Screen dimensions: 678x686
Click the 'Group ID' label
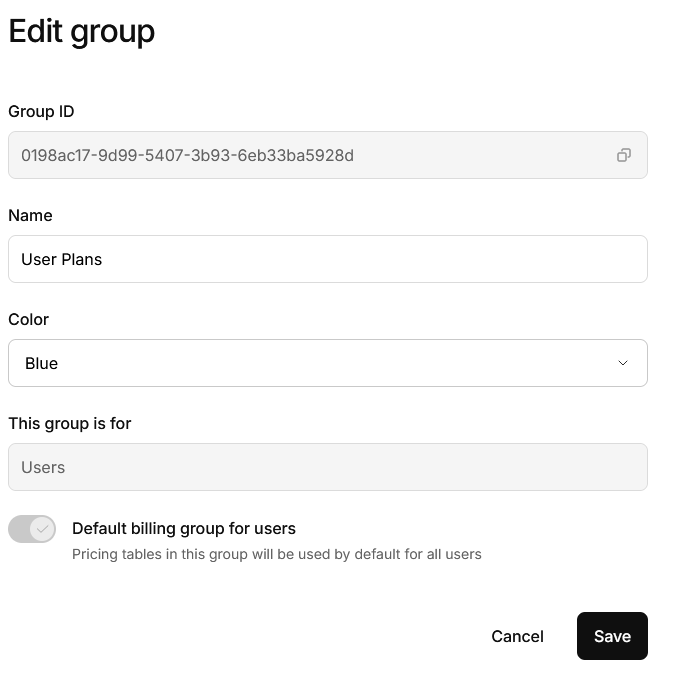pyautogui.click(x=41, y=112)
